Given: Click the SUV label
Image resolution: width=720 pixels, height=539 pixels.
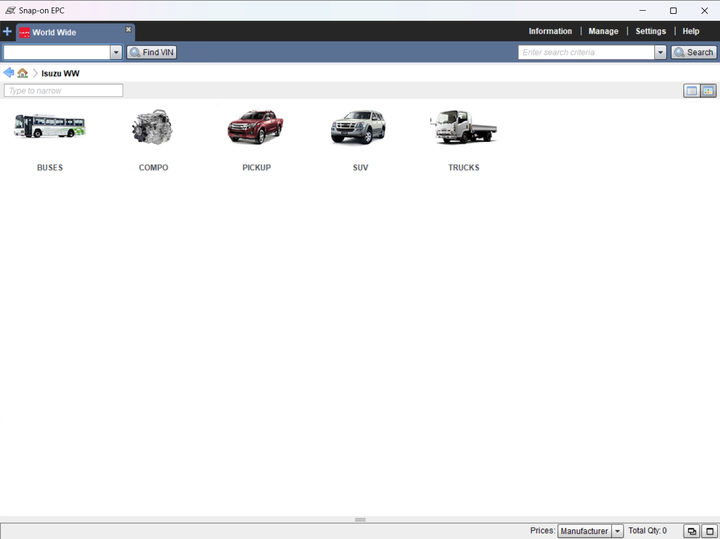Looking at the screenshot, I should click(360, 168).
